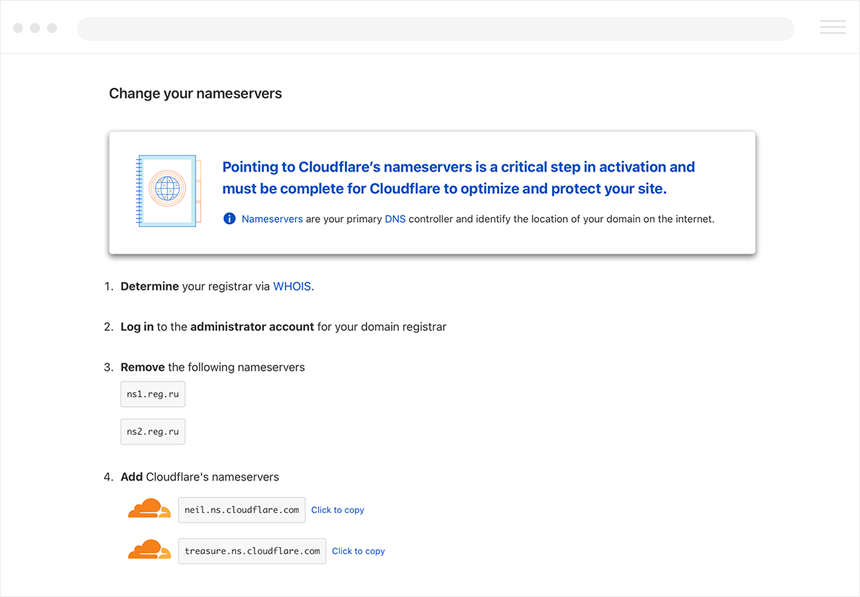Click the Cloudflare cloud icon beside neil nameserver
The width and height of the screenshot is (860, 597).
click(149, 509)
